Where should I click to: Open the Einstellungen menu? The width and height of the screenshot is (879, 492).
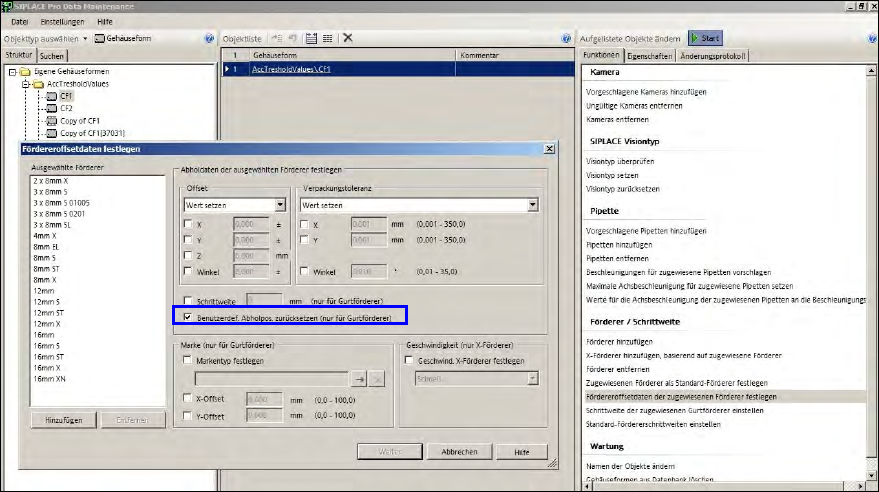point(62,21)
